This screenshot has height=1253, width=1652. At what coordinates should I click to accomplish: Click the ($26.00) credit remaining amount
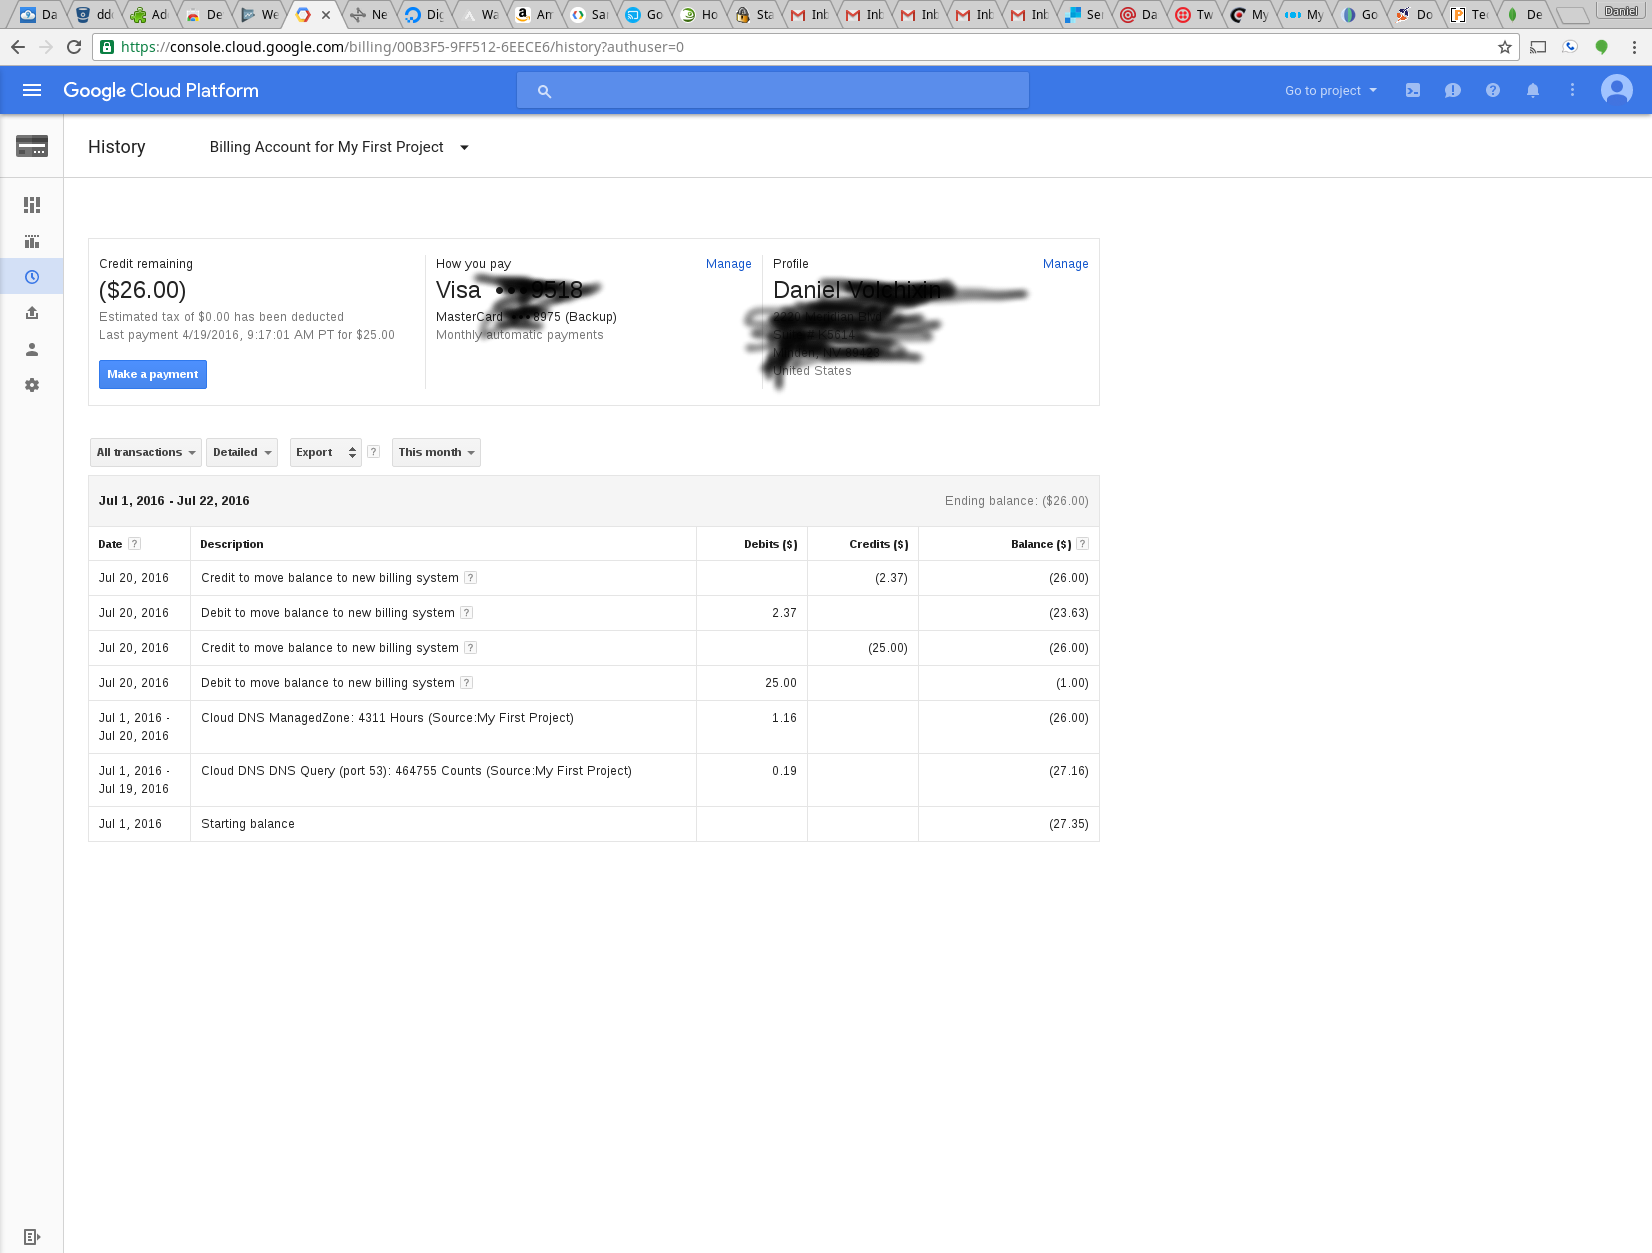click(143, 290)
